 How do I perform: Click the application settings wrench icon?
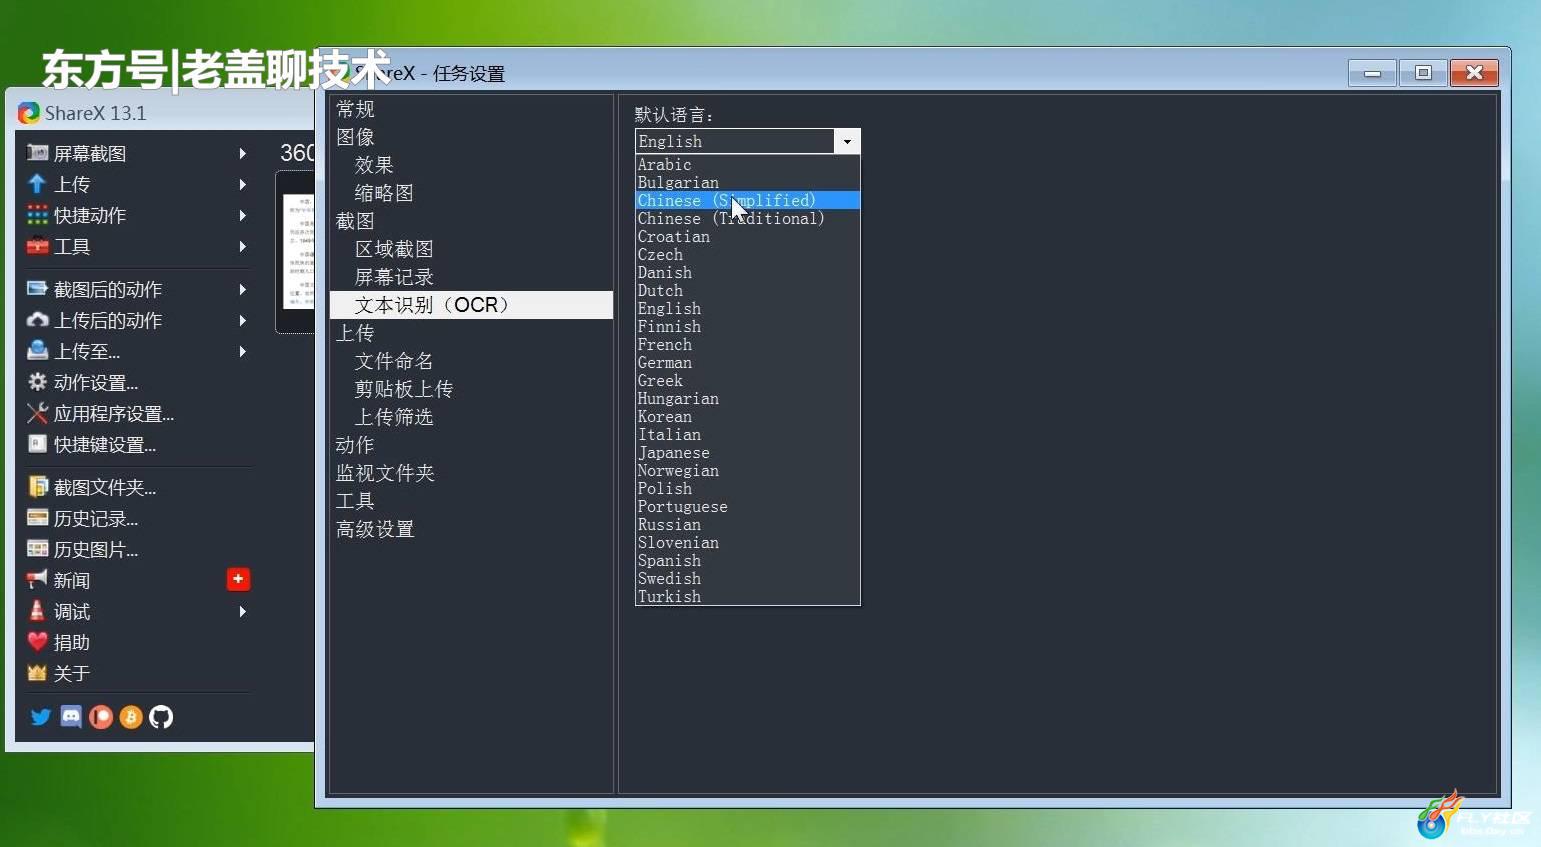tap(37, 413)
